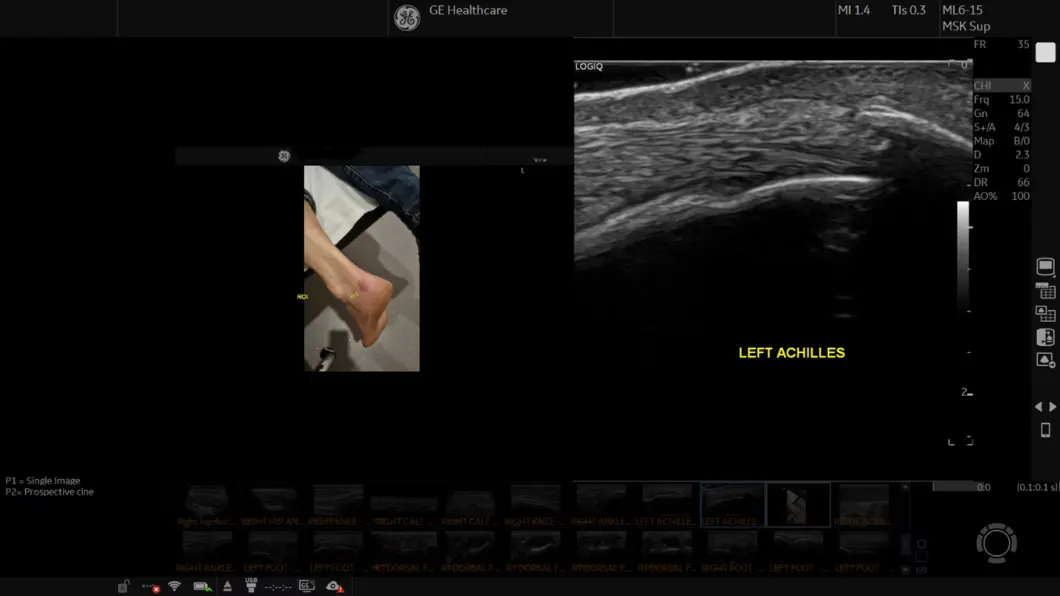Click the Wi-Fi status icon
The image size is (1060, 596).
pos(174,586)
